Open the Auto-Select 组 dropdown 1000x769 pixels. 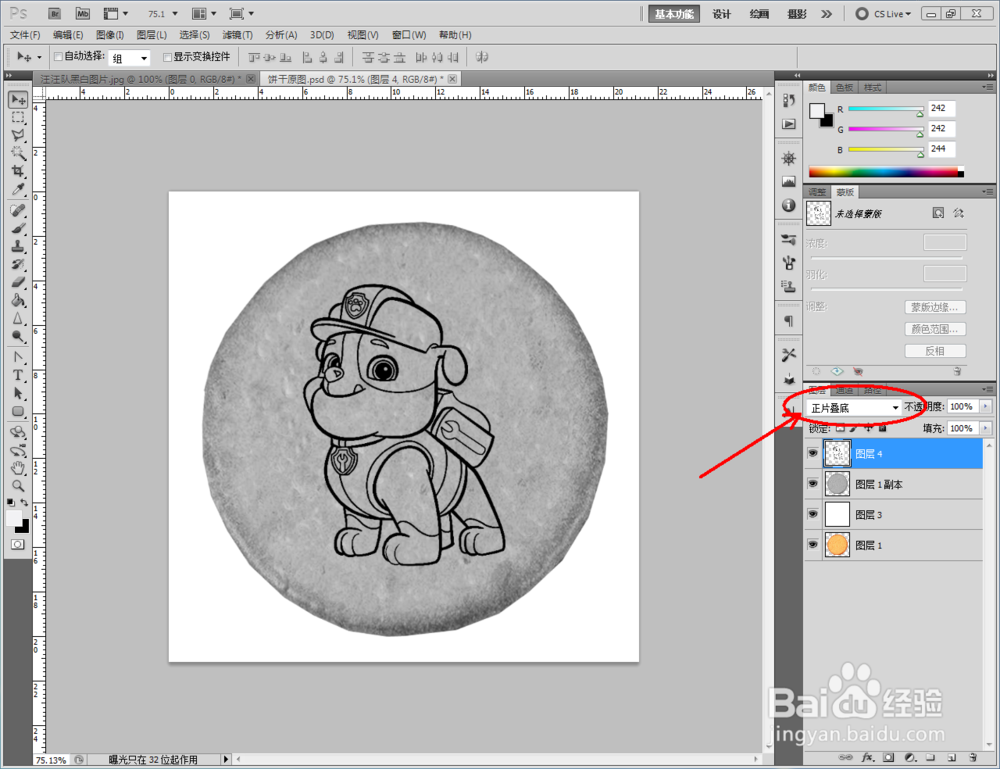coord(129,58)
